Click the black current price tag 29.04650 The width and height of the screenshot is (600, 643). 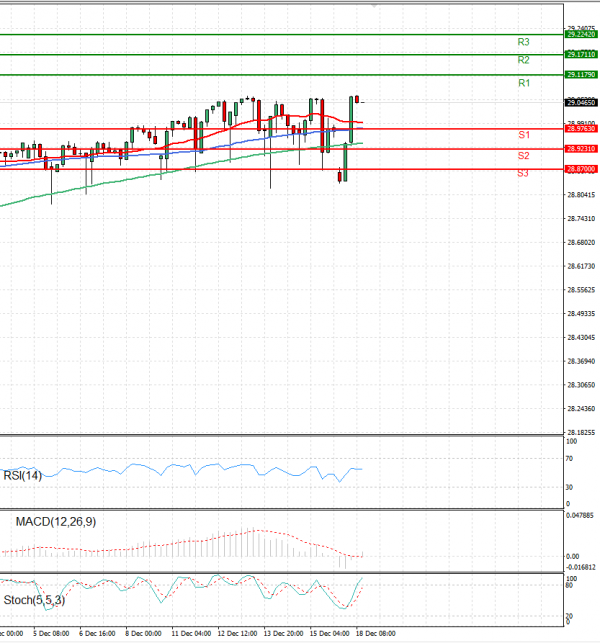[x=581, y=102]
